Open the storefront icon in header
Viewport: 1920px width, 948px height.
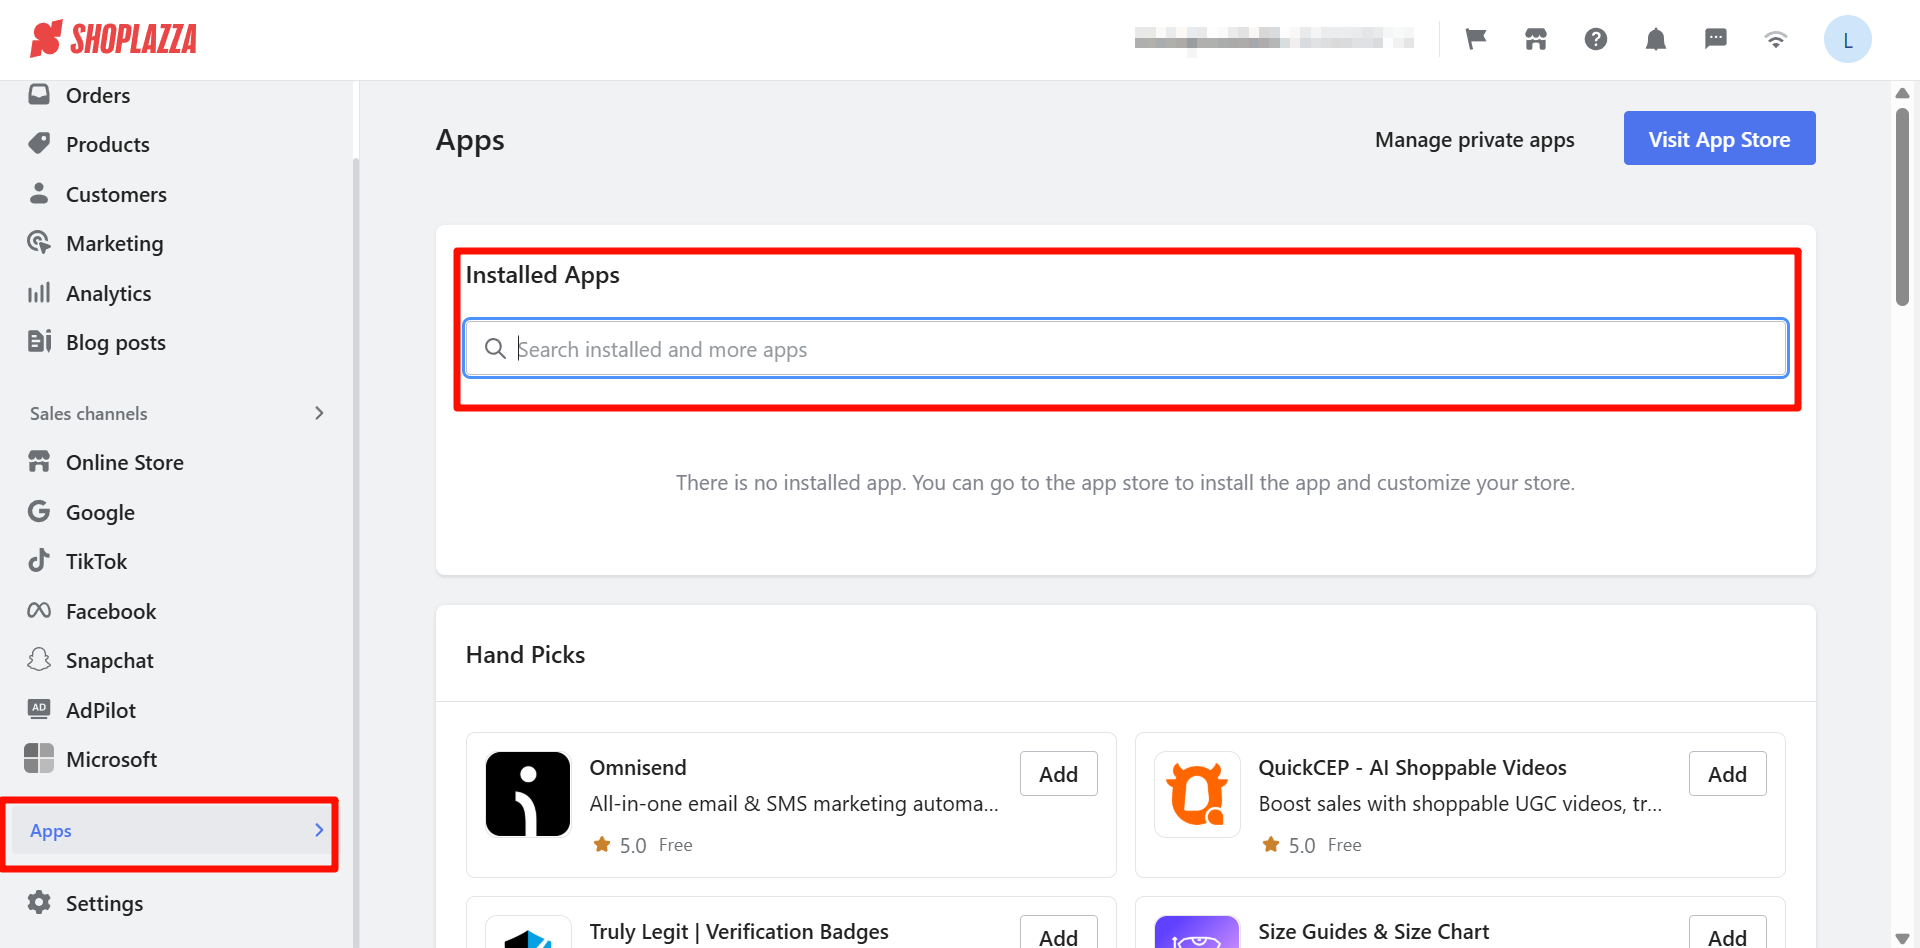[1536, 39]
